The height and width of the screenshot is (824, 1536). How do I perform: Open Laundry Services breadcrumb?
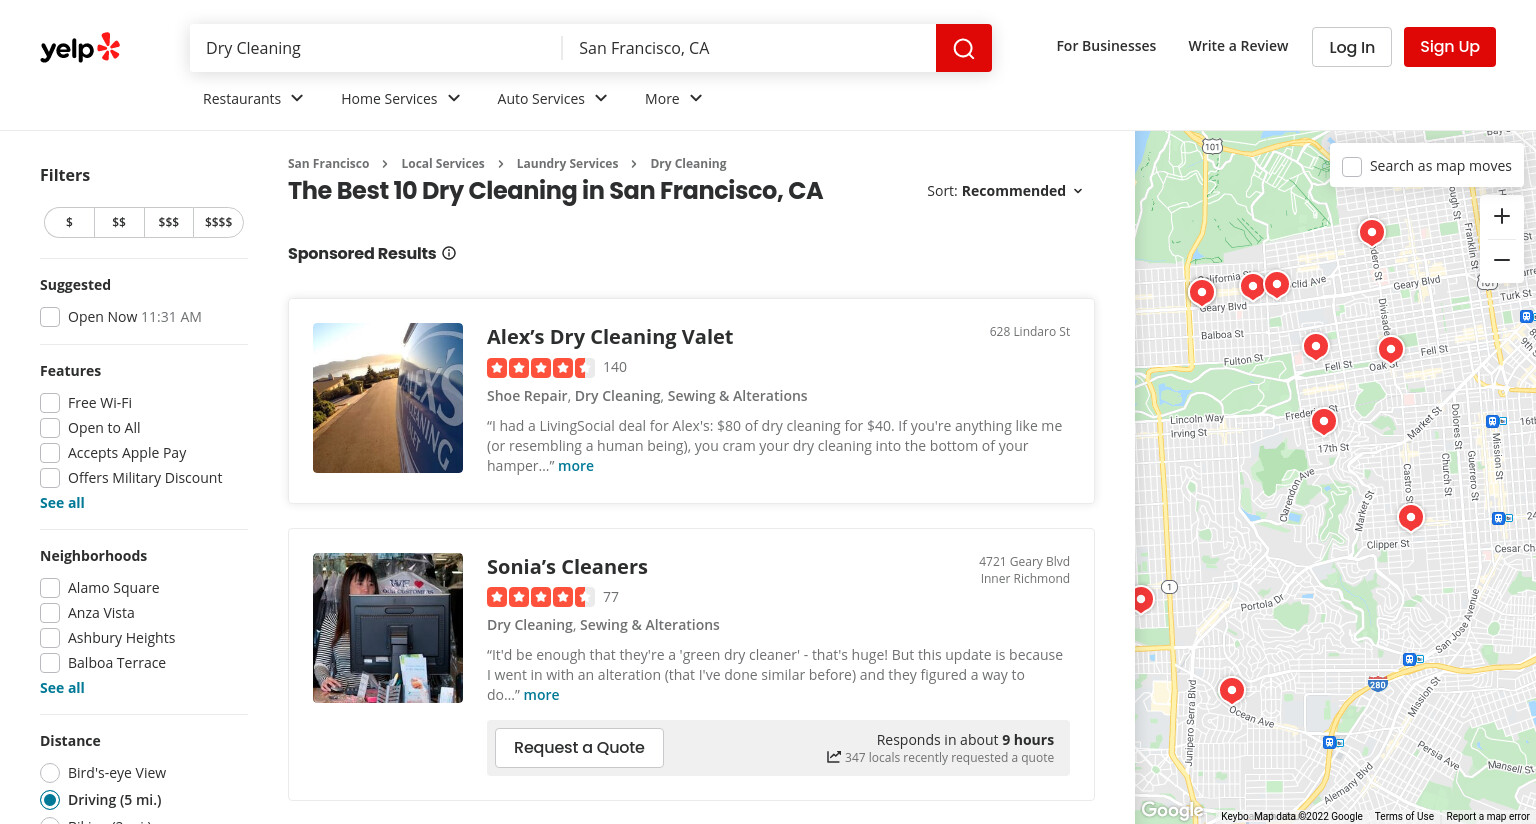click(567, 164)
